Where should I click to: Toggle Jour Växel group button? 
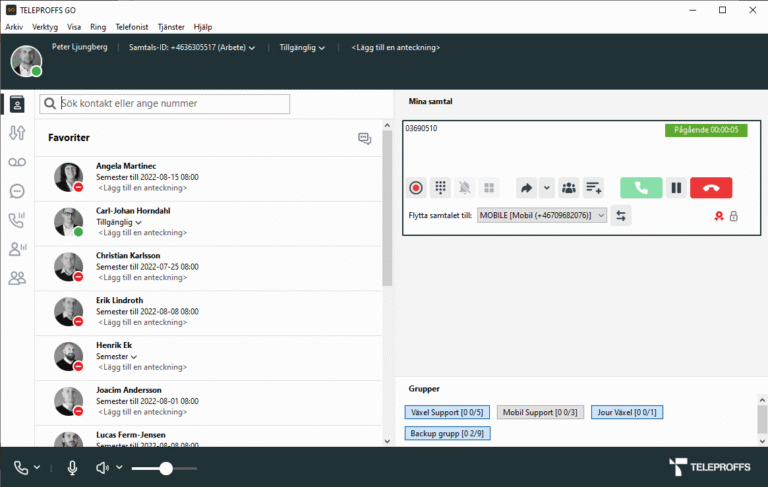click(627, 413)
